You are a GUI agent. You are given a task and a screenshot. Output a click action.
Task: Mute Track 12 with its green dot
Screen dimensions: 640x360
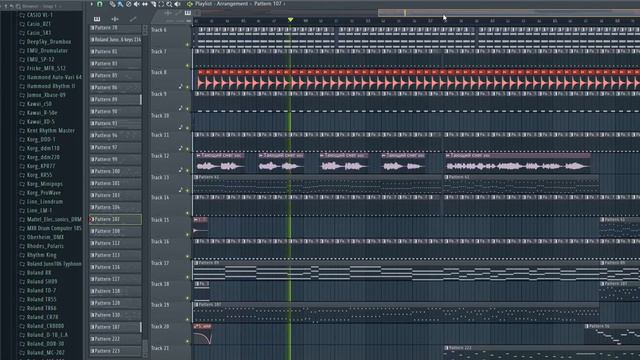pyautogui.click(x=188, y=170)
